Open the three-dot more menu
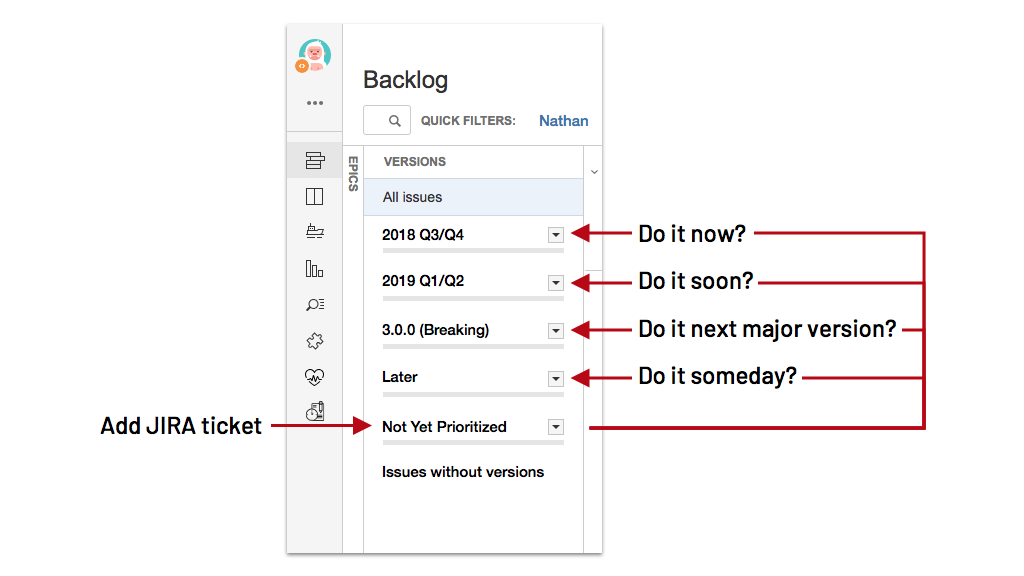1024x576 pixels. point(315,103)
